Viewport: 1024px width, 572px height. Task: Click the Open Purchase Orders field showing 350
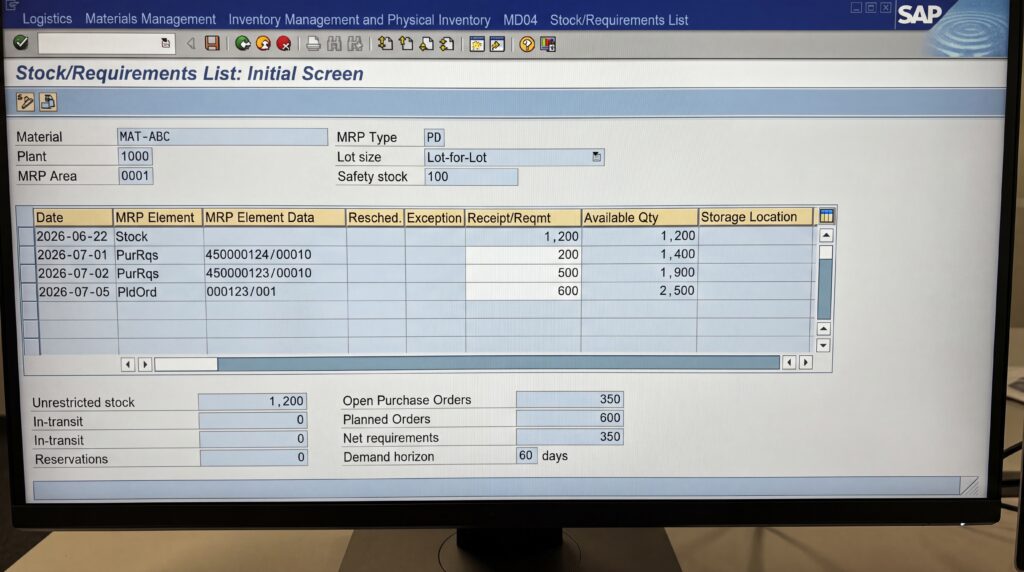(569, 399)
